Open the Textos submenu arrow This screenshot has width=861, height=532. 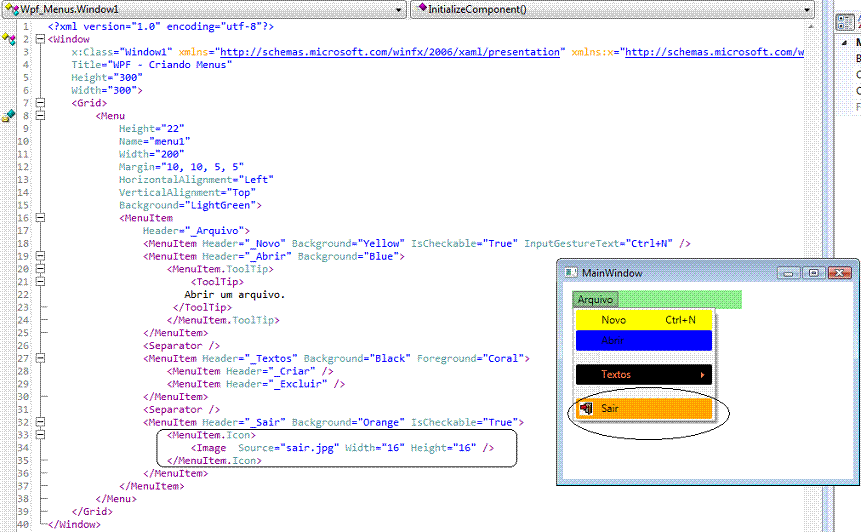704,375
